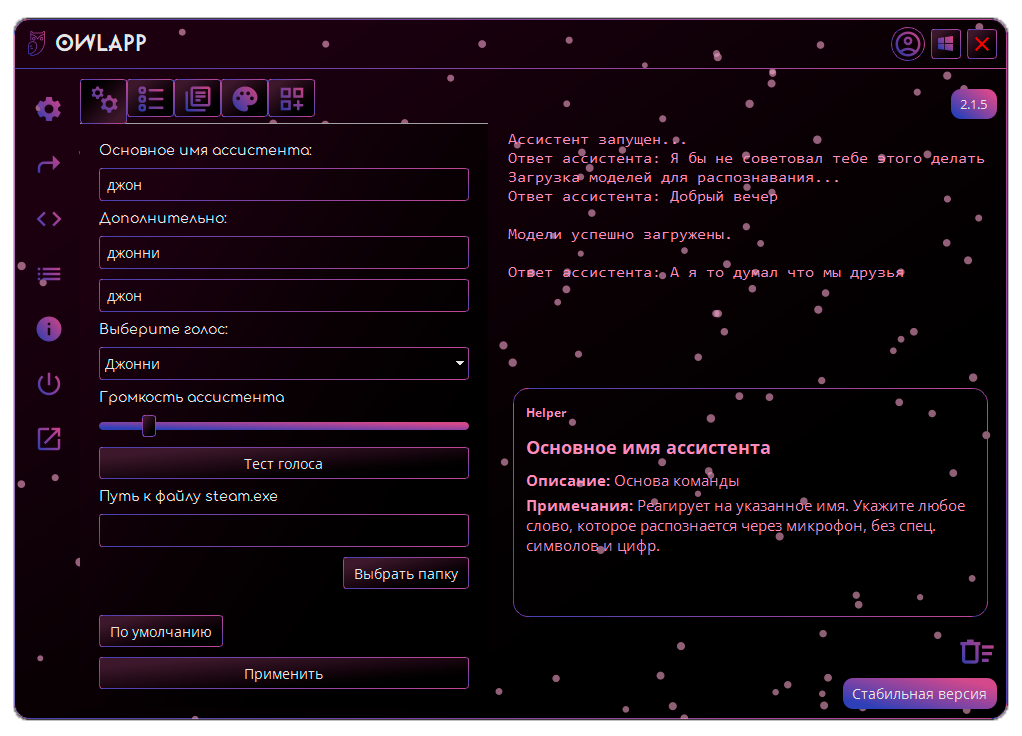Image resolution: width=1022 pixels, height=736 pixels.
Task: Open the gear settings sidebar icon
Action: [48, 109]
